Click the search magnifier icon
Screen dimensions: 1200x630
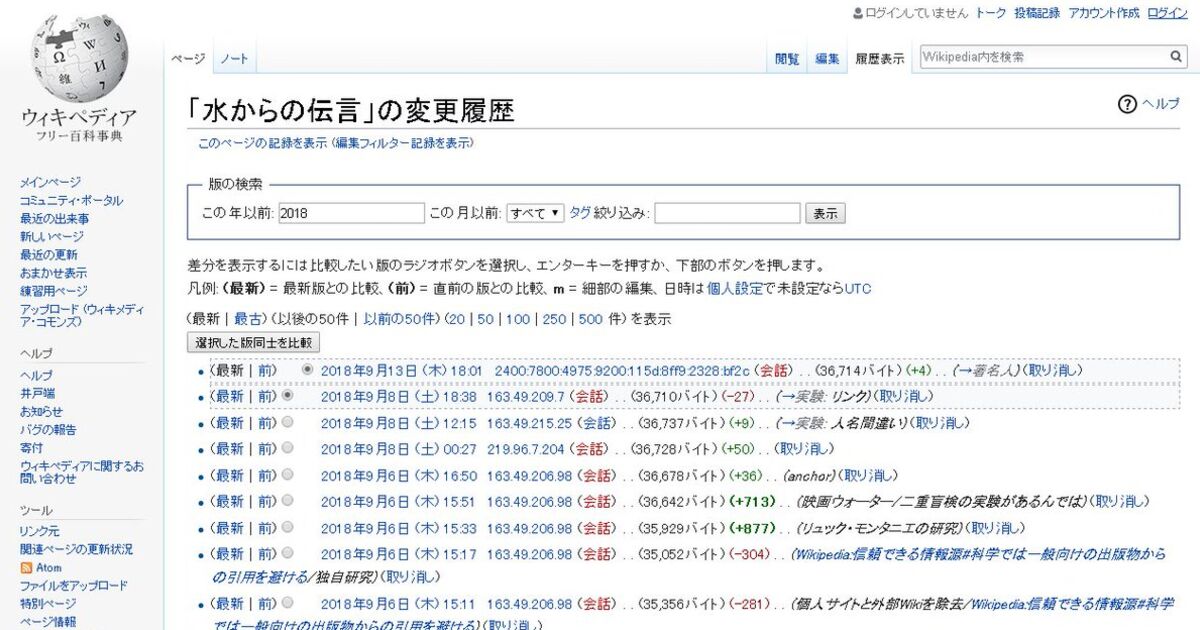coord(1176,58)
